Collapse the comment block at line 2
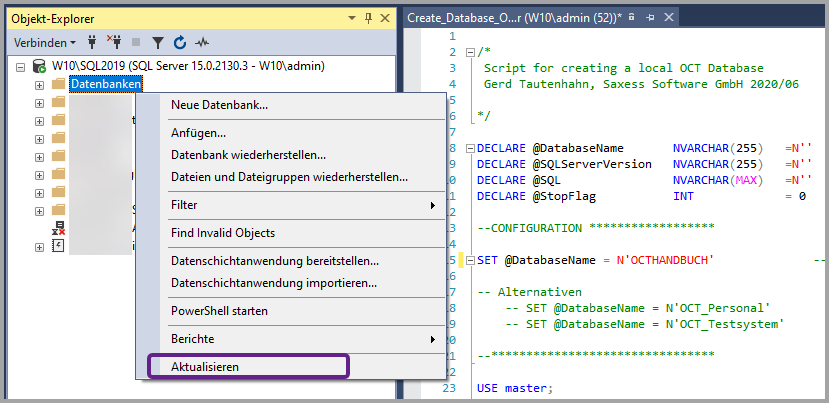This screenshot has height=403, width=829. click(x=470, y=51)
